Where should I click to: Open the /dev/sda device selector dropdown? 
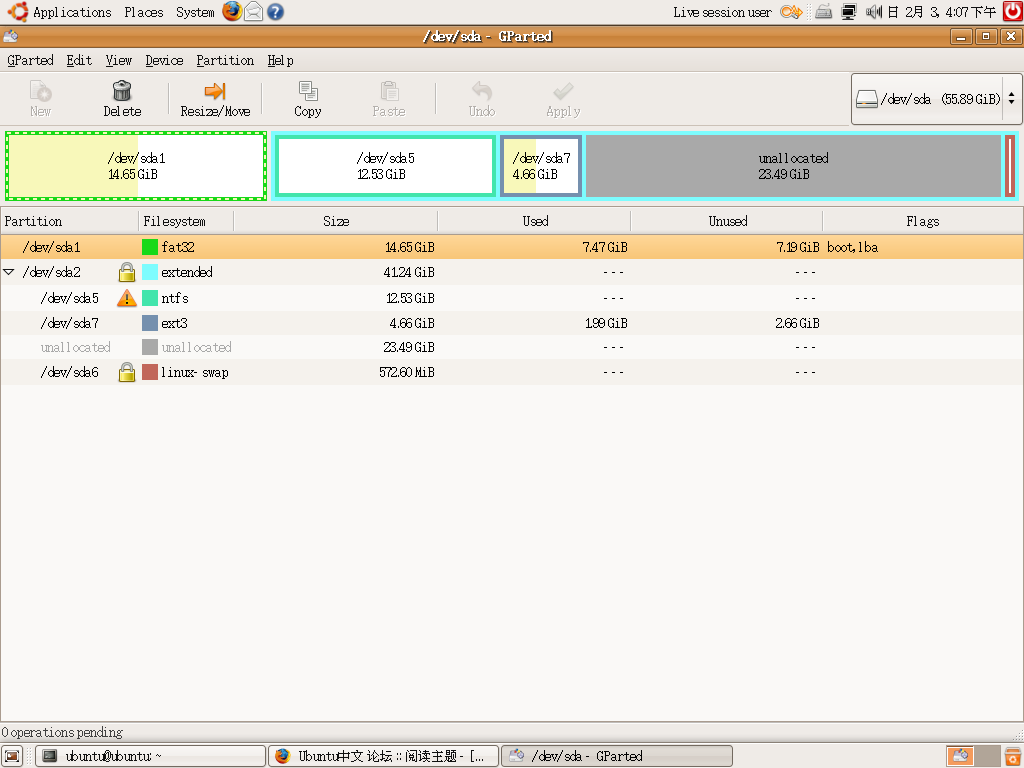936,99
